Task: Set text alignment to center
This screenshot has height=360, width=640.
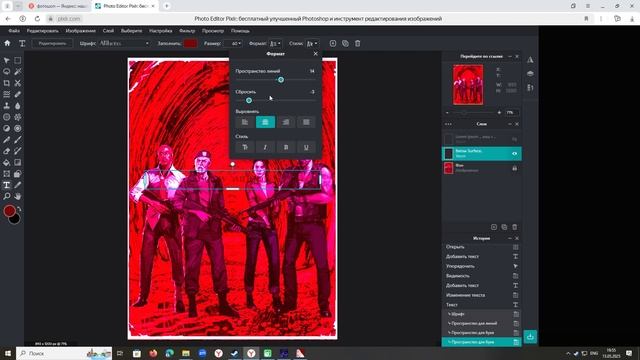Action: 265,122
